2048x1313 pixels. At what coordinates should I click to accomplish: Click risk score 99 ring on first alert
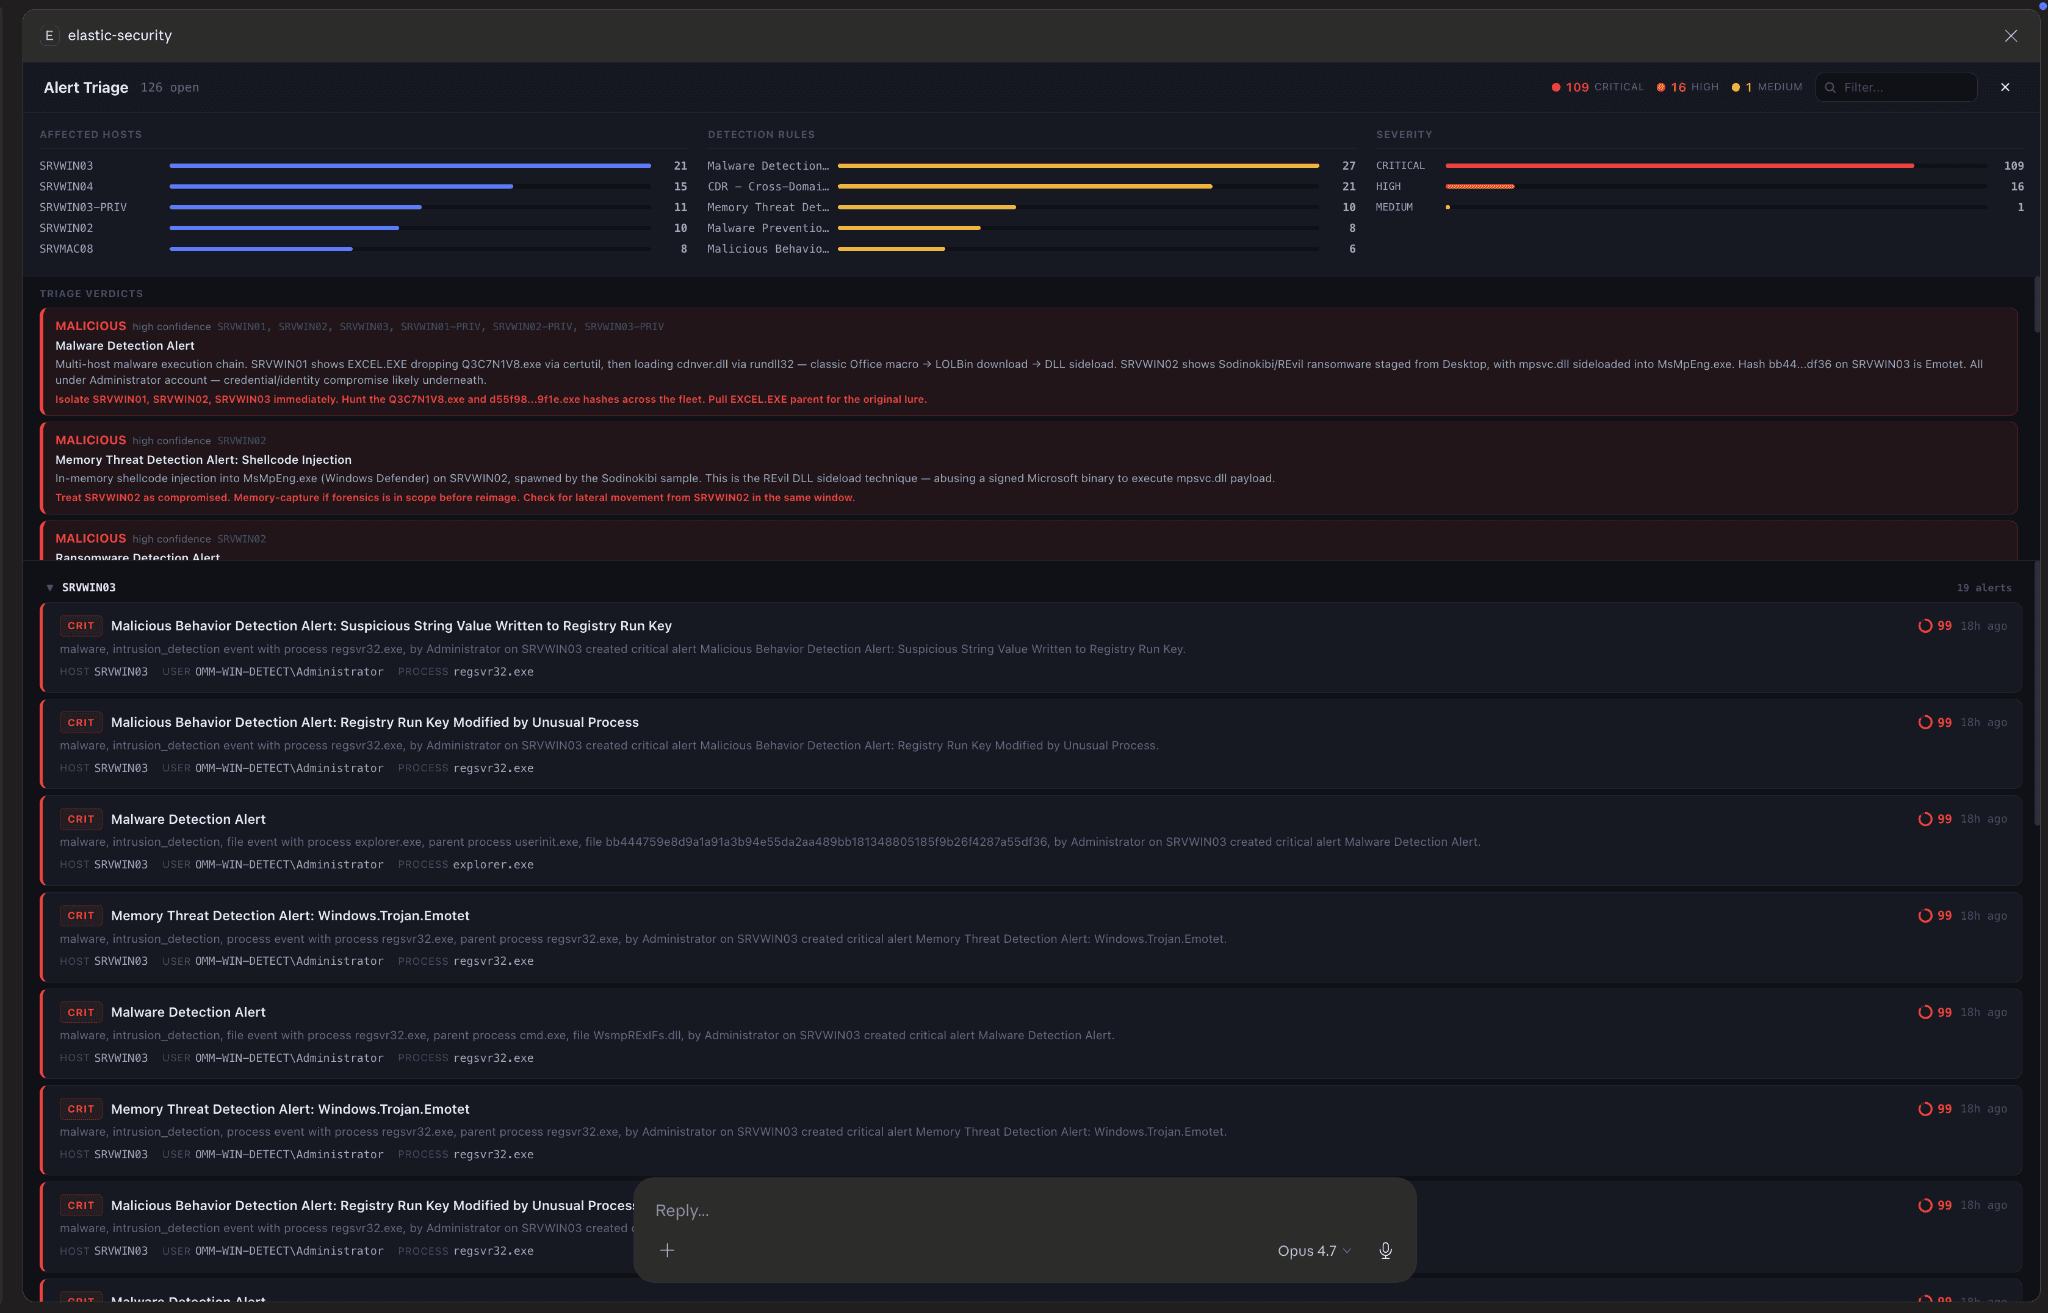pos(1924,626)
